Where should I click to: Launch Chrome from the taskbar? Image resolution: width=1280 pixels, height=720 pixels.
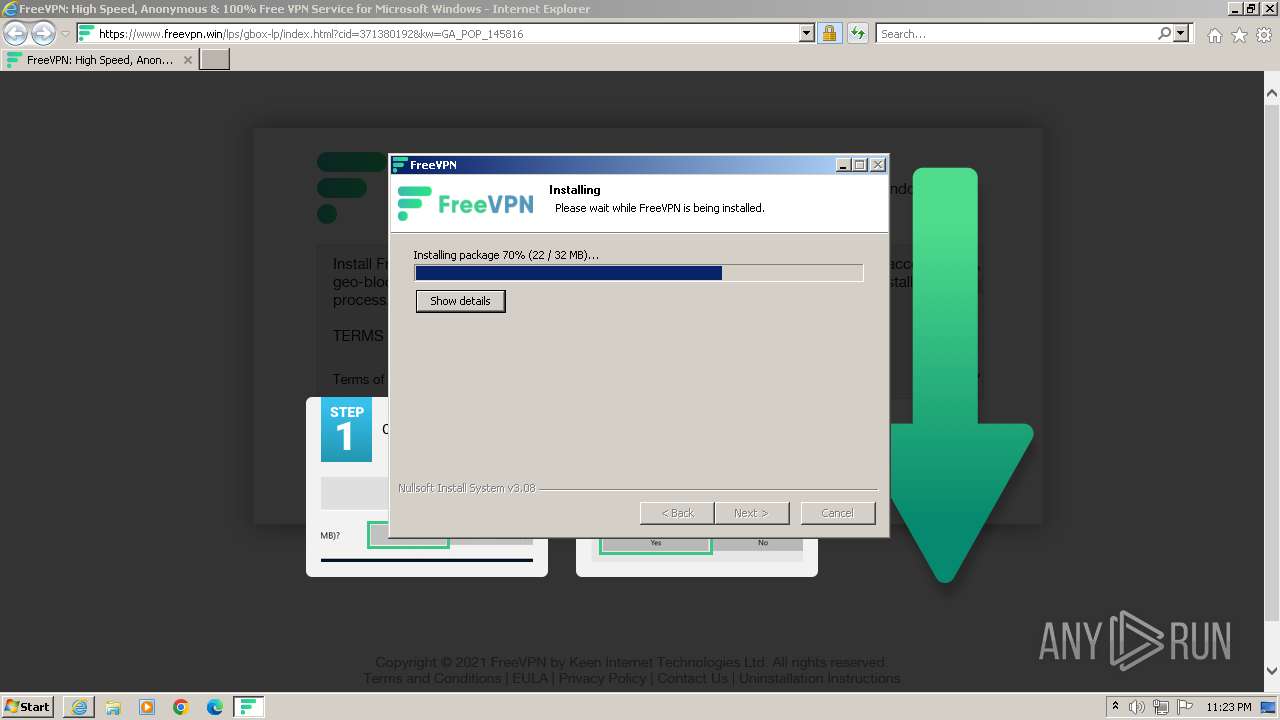coord(181,707)
